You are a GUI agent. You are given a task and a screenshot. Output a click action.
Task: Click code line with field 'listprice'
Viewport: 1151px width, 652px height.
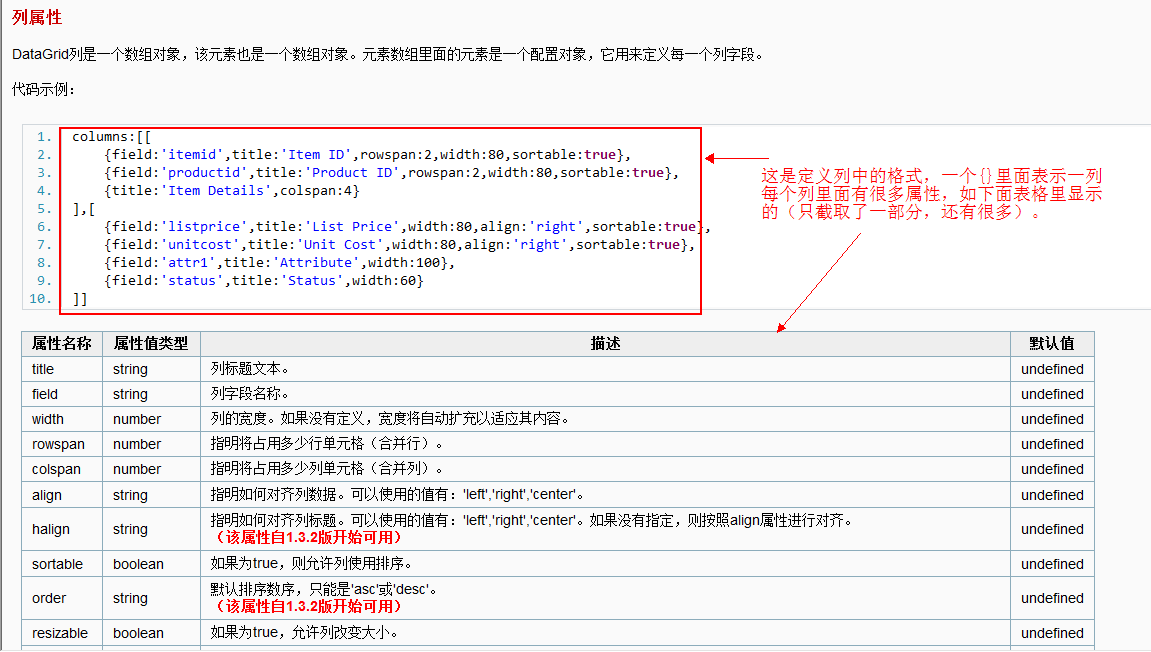click(407, 227)
